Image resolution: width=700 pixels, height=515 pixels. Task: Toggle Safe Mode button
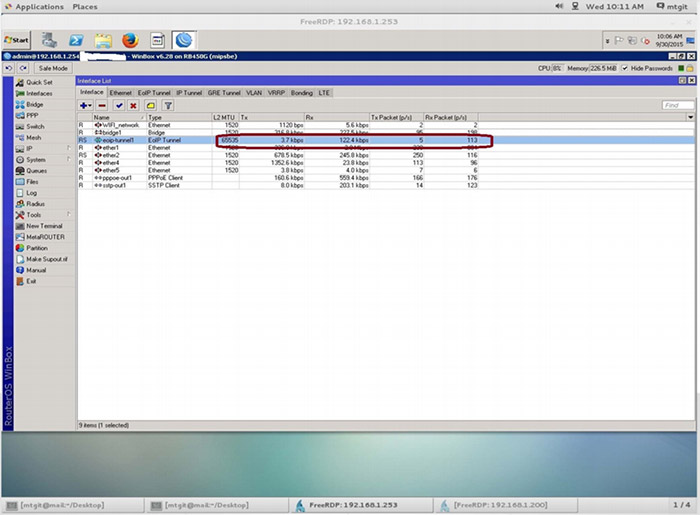coord(53,68)
